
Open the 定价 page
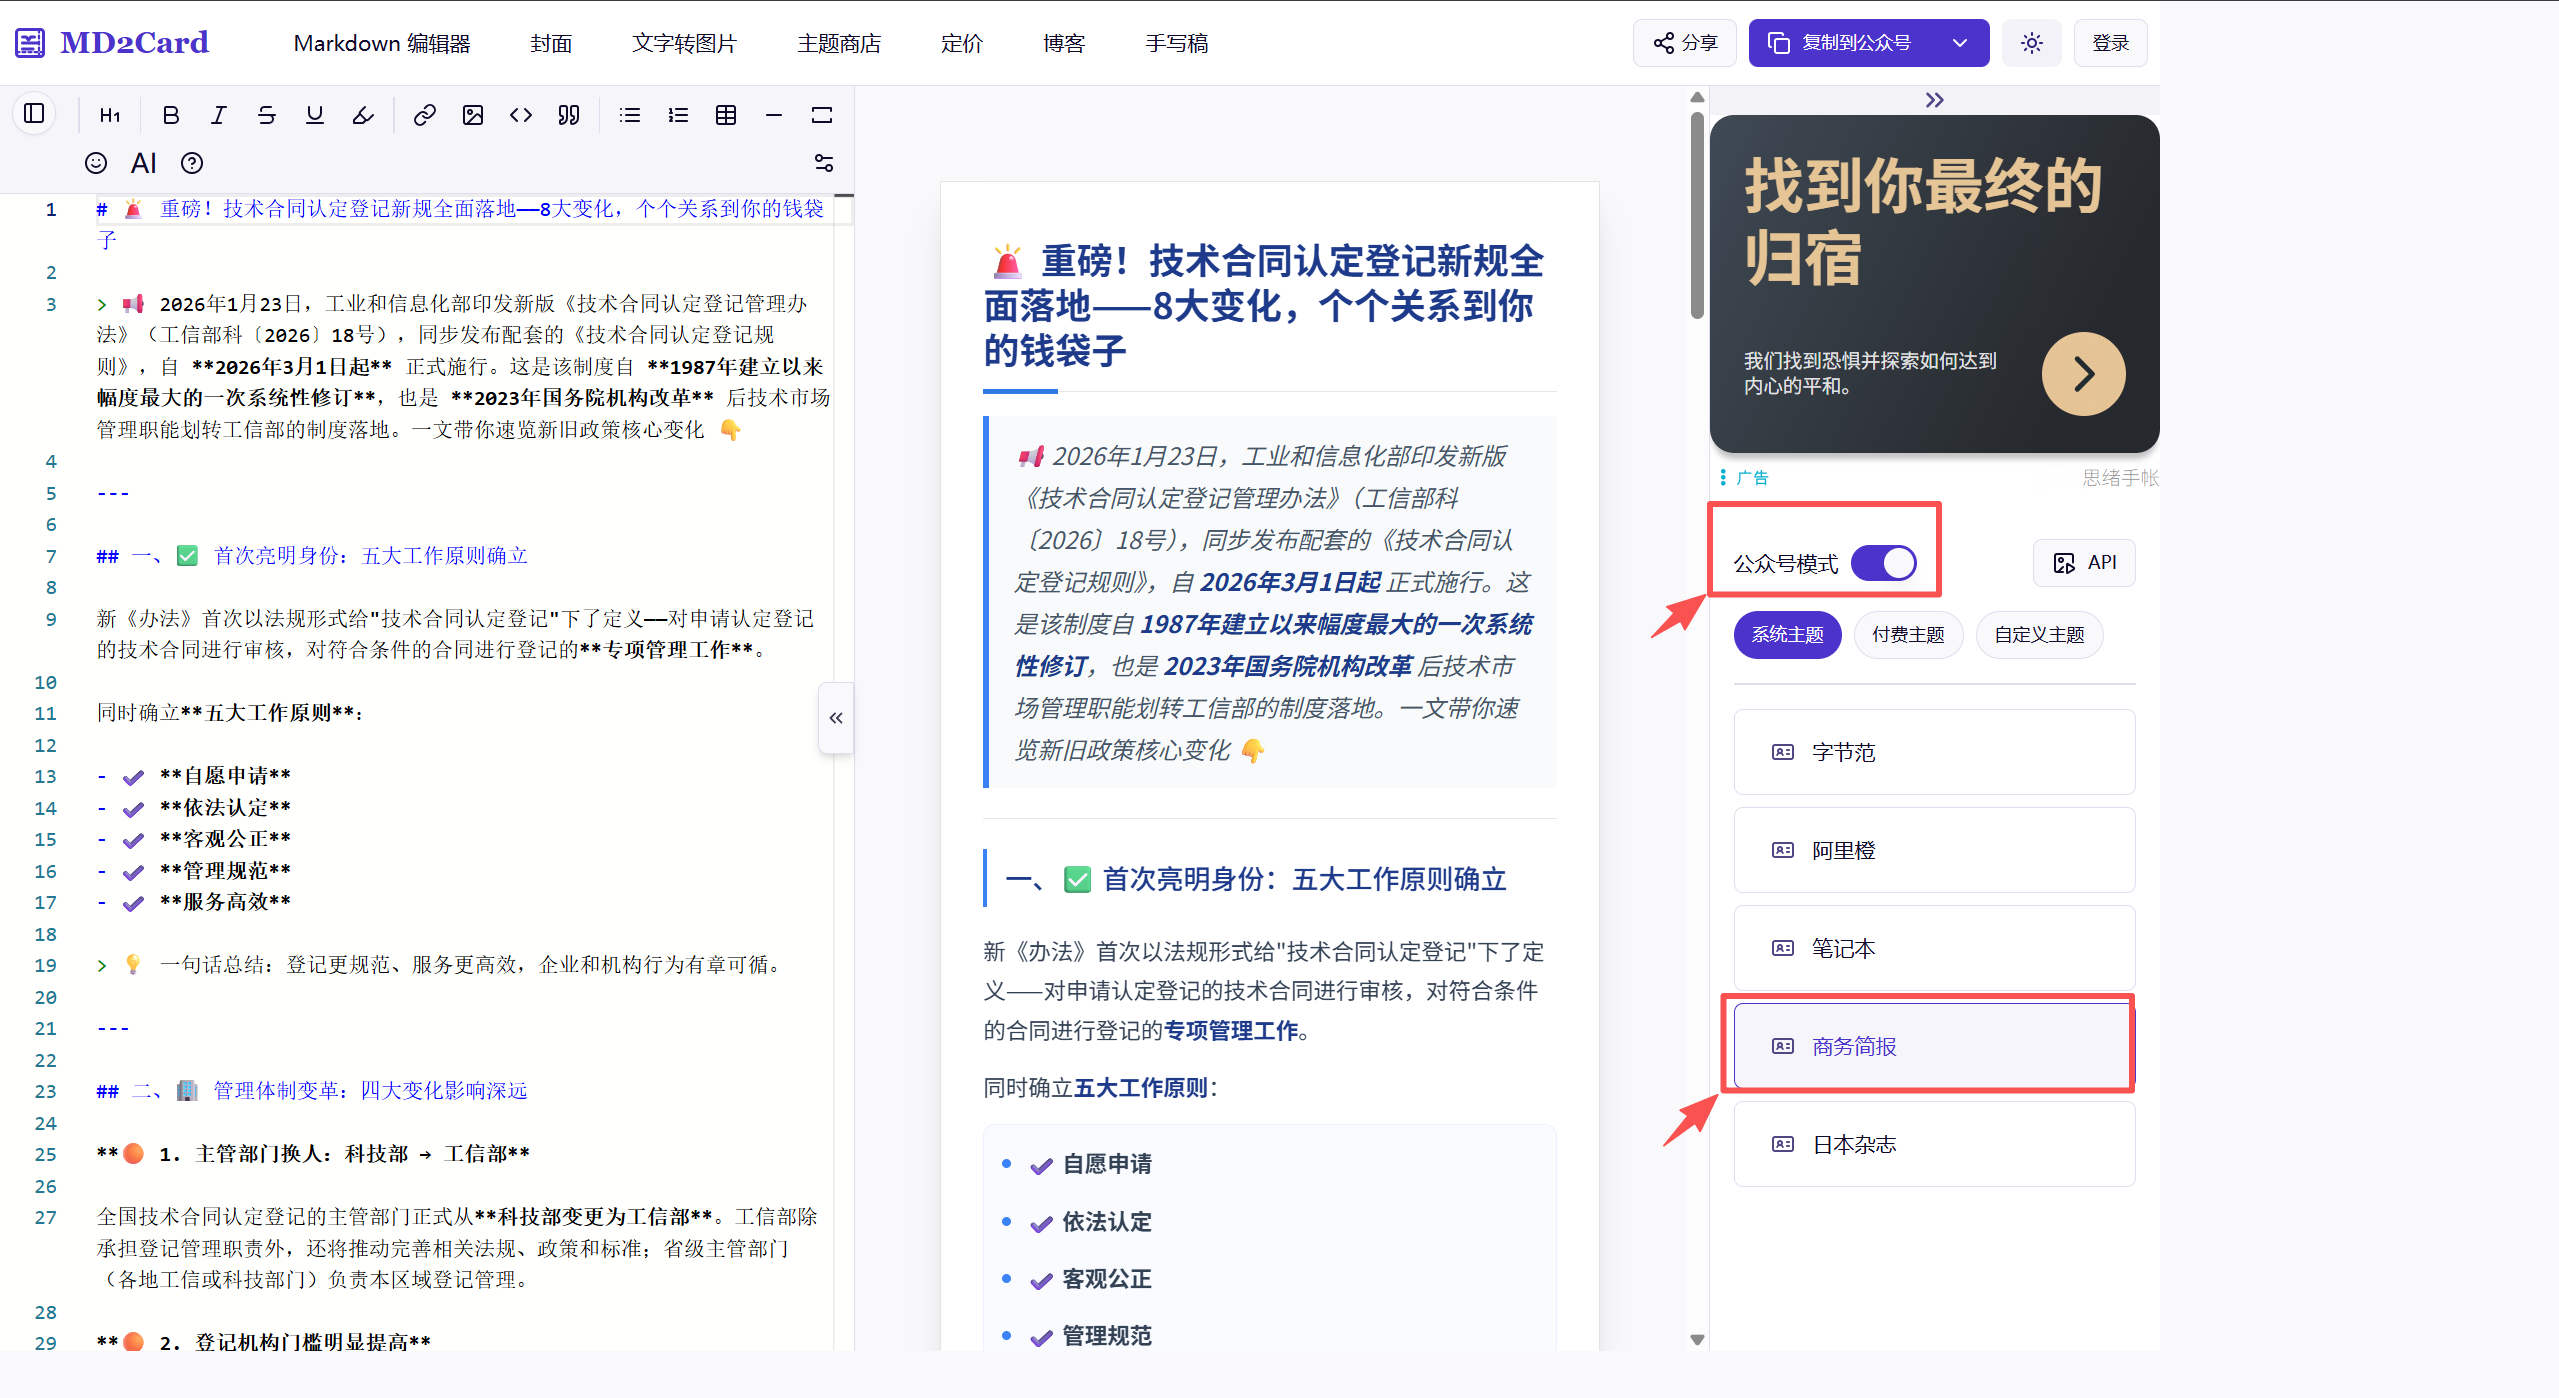coord(962,43)
